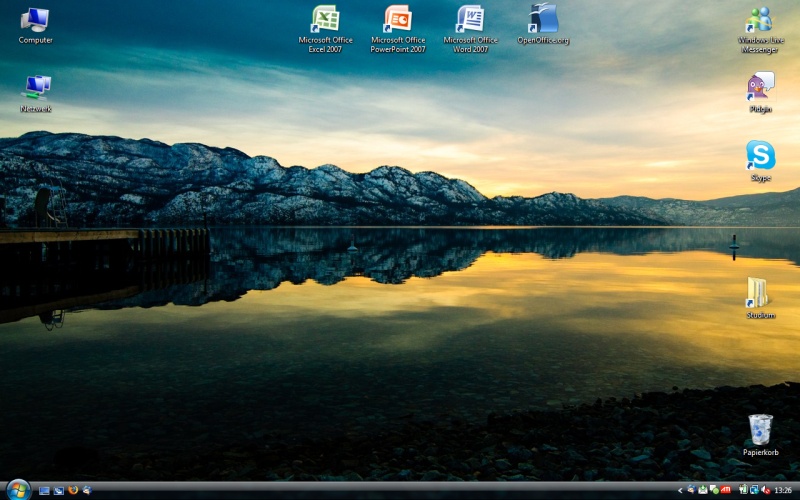The height and width of the screenshot is (500, 800).
Task: Open the Windows Start menu orb
Action: pos(17,490)
